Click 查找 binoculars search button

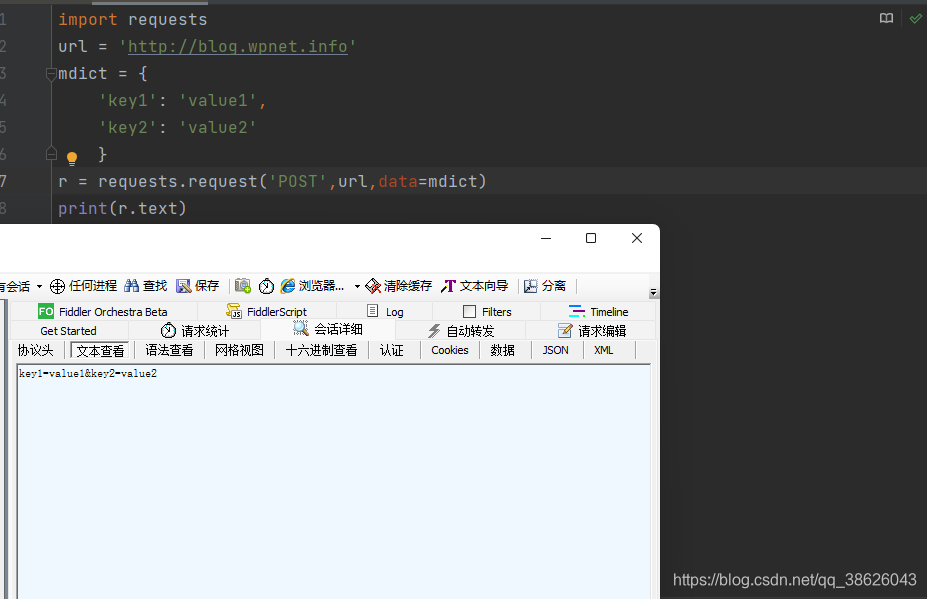tap(146, 286)
